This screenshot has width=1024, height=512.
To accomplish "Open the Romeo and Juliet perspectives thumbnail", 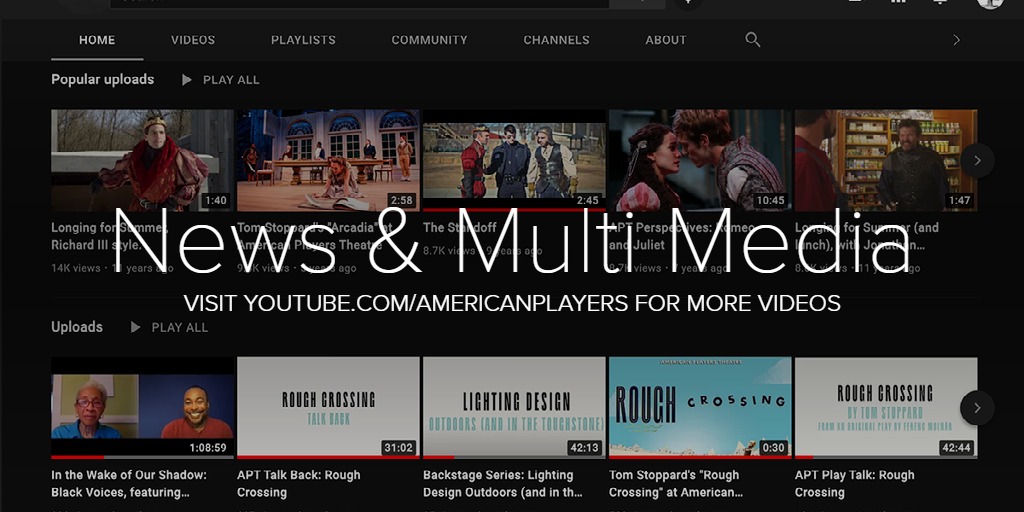I will (700, 160).
